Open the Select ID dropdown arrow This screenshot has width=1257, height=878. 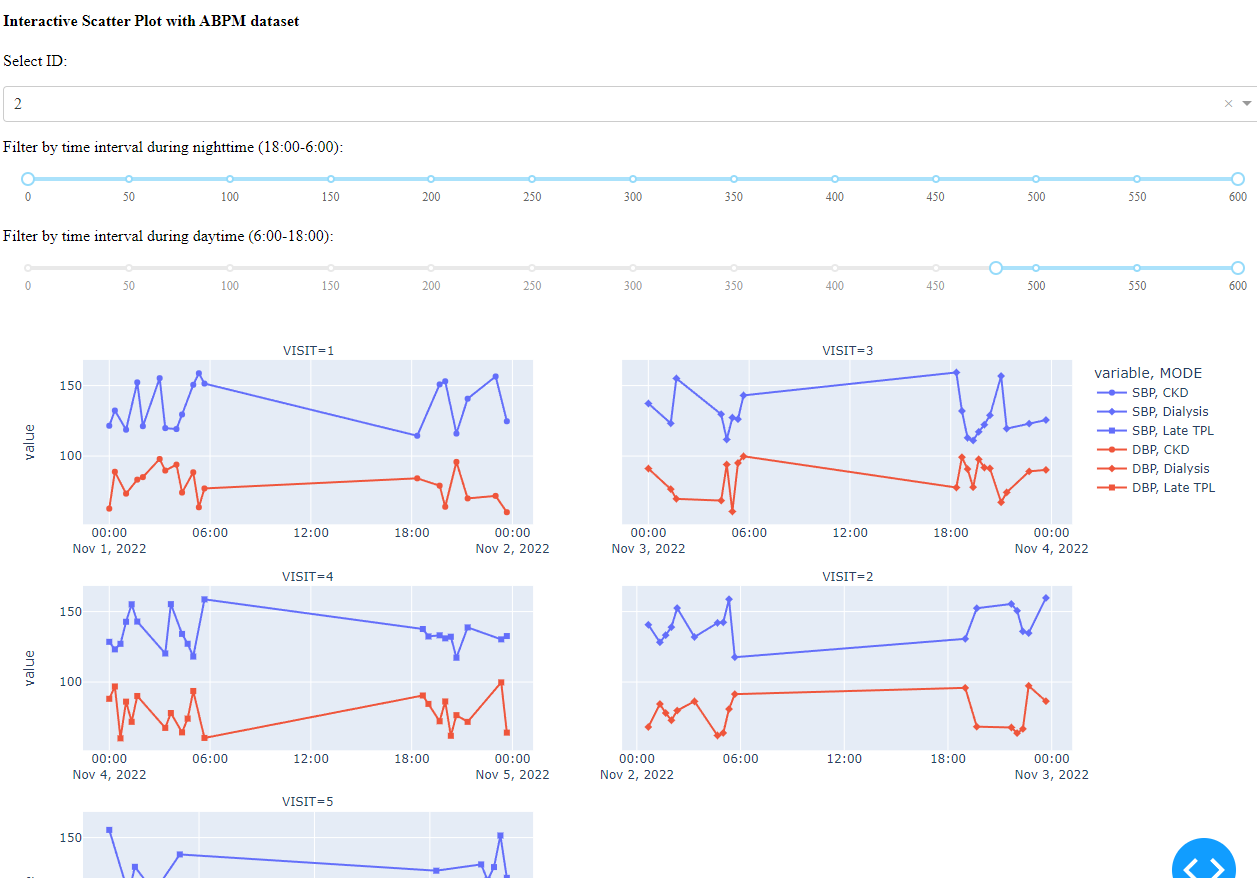click(x=1247, y=104)
